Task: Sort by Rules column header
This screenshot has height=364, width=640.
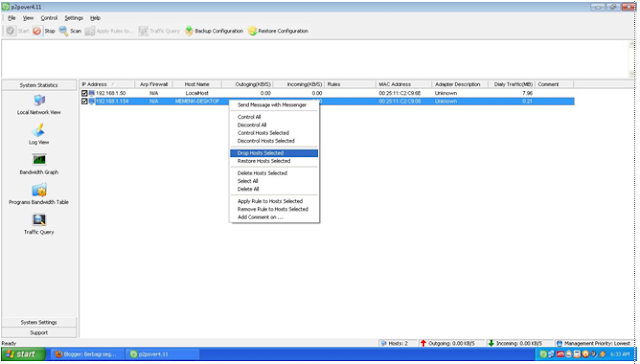Action: click(x=350, y=84)
